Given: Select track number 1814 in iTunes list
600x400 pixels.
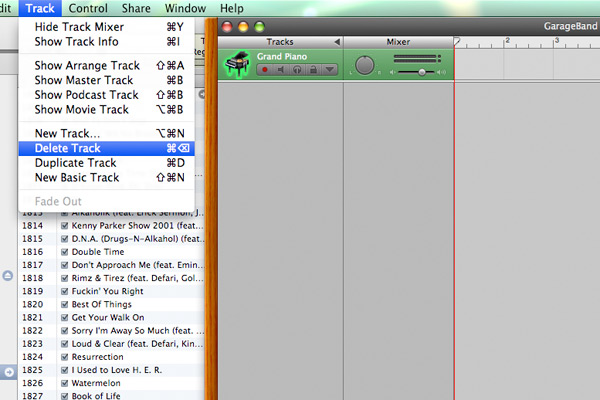Looking at the screenshot, I should (x=32, y=225).
